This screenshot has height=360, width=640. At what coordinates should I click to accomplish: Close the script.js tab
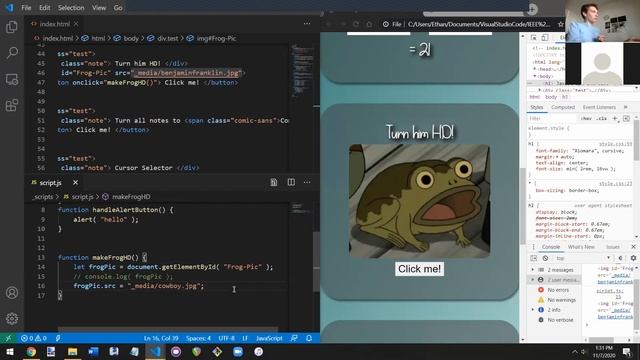pos(75,182)
